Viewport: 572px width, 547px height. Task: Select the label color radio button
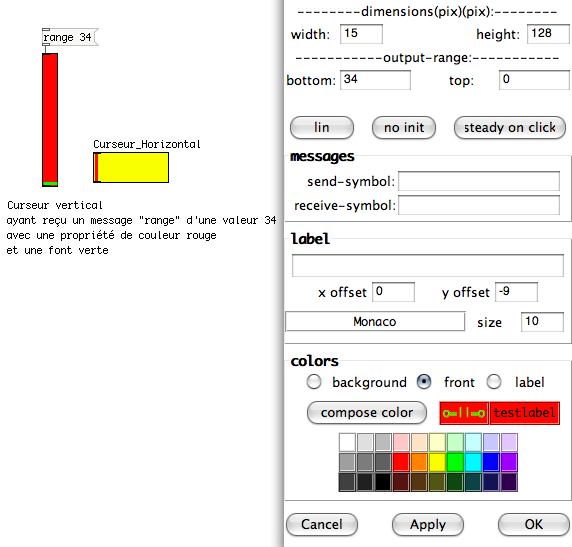tap(494, 382)
